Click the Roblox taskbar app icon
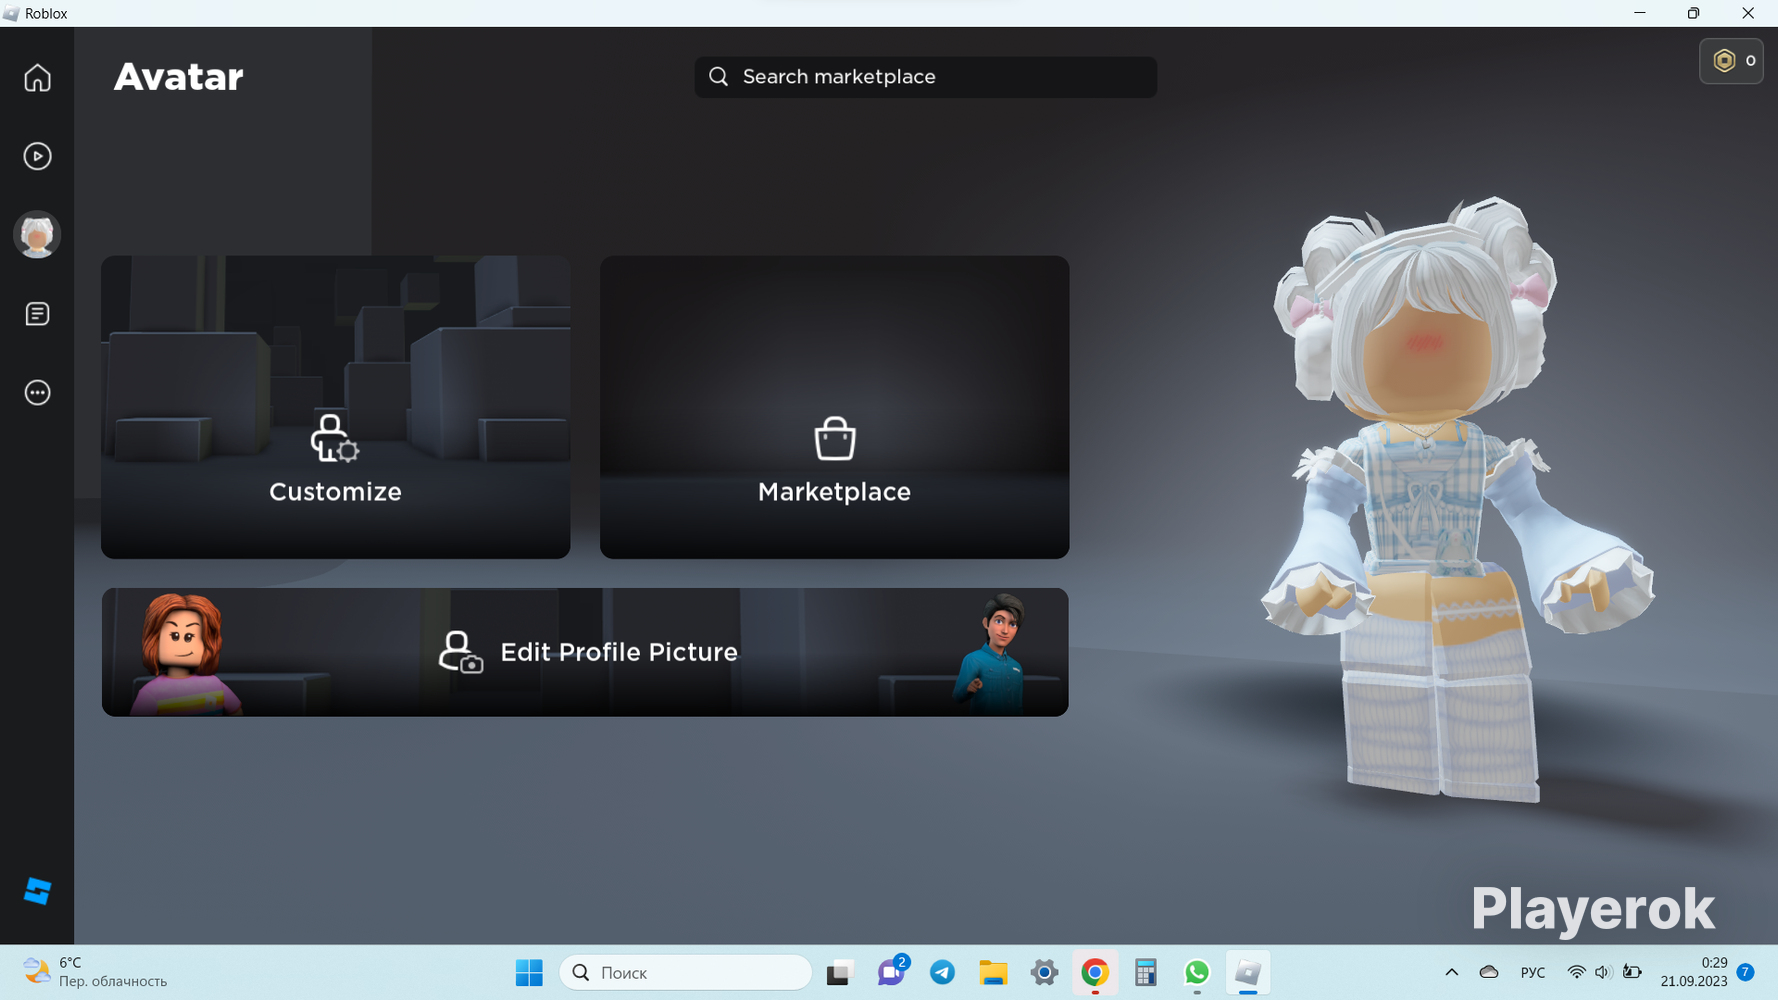Image resolution: width=1778 pixels, height=1000 pixels. coord(1248,972)
